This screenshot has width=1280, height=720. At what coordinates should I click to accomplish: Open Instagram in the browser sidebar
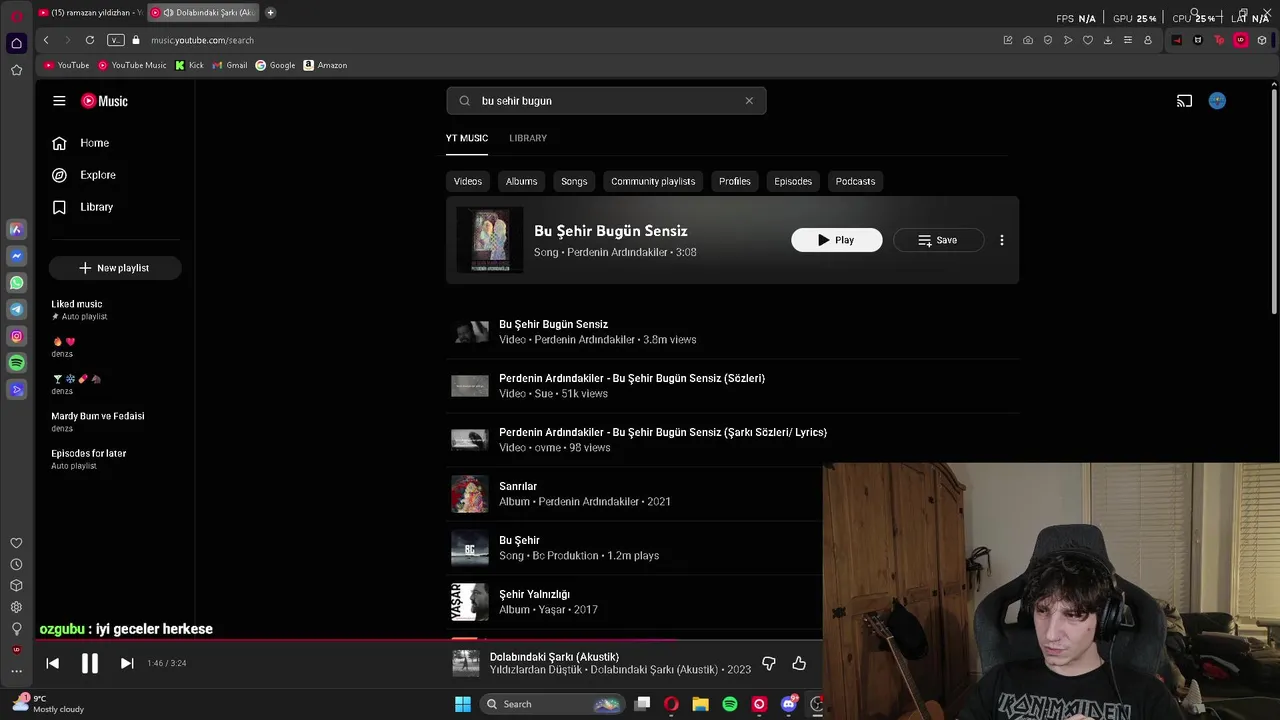pos(16,337)
